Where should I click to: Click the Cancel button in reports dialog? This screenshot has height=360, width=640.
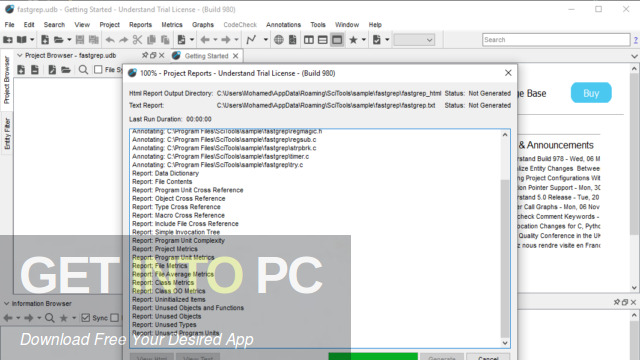[488, 357]
